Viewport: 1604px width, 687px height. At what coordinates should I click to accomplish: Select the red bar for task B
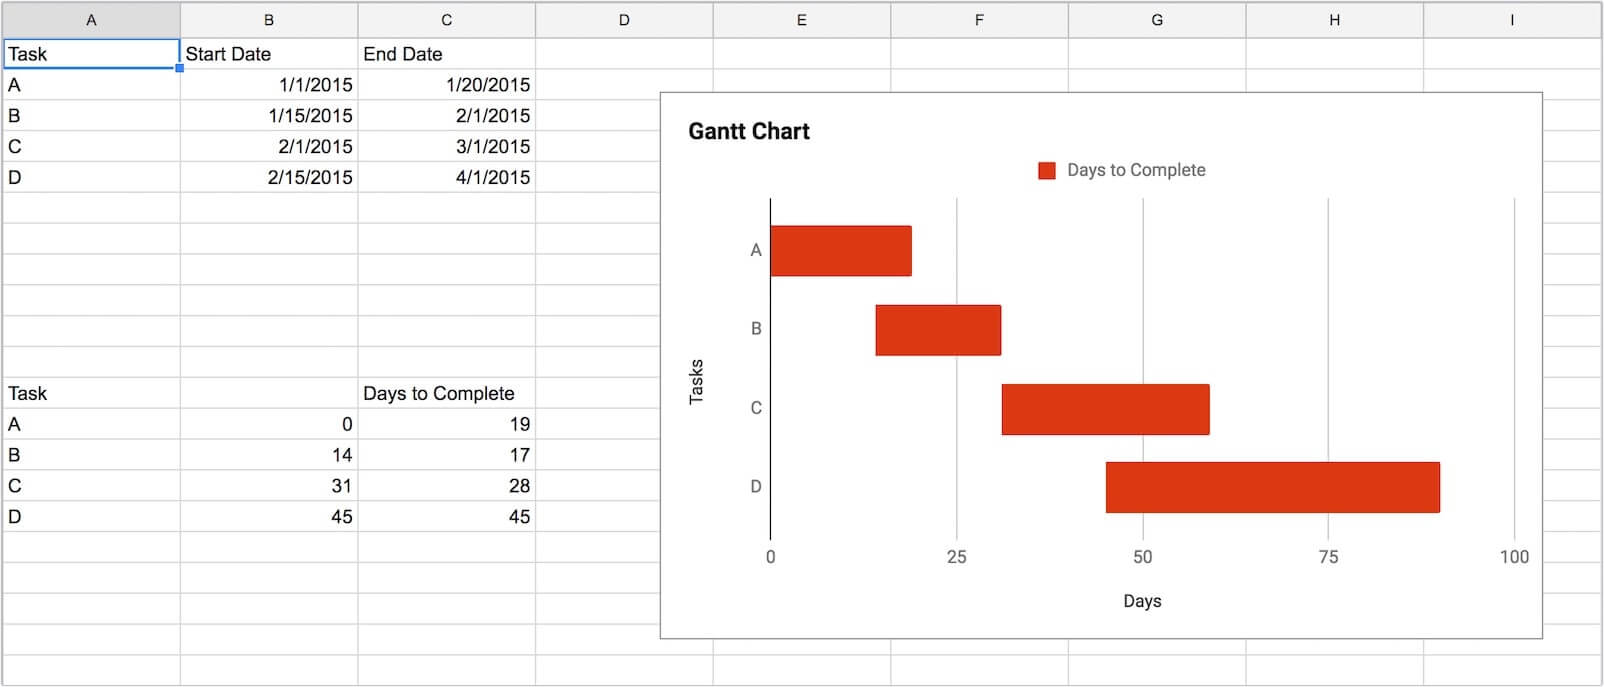pos(938,330)
